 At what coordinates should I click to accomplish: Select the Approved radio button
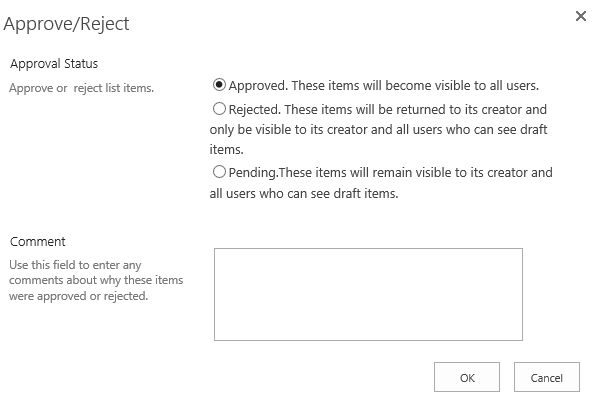(x=219, y=84)
